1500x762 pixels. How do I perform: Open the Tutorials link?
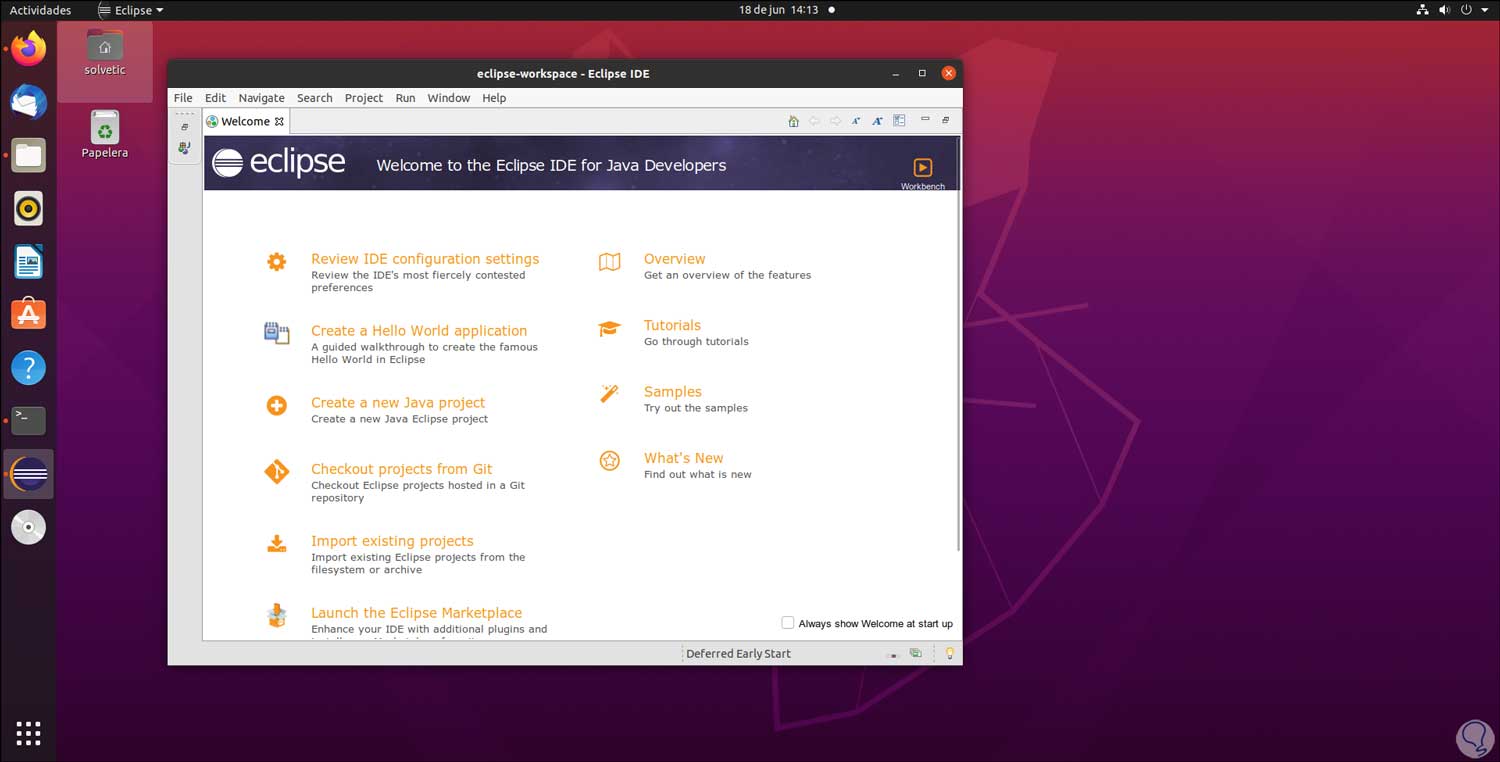[672, 325]
